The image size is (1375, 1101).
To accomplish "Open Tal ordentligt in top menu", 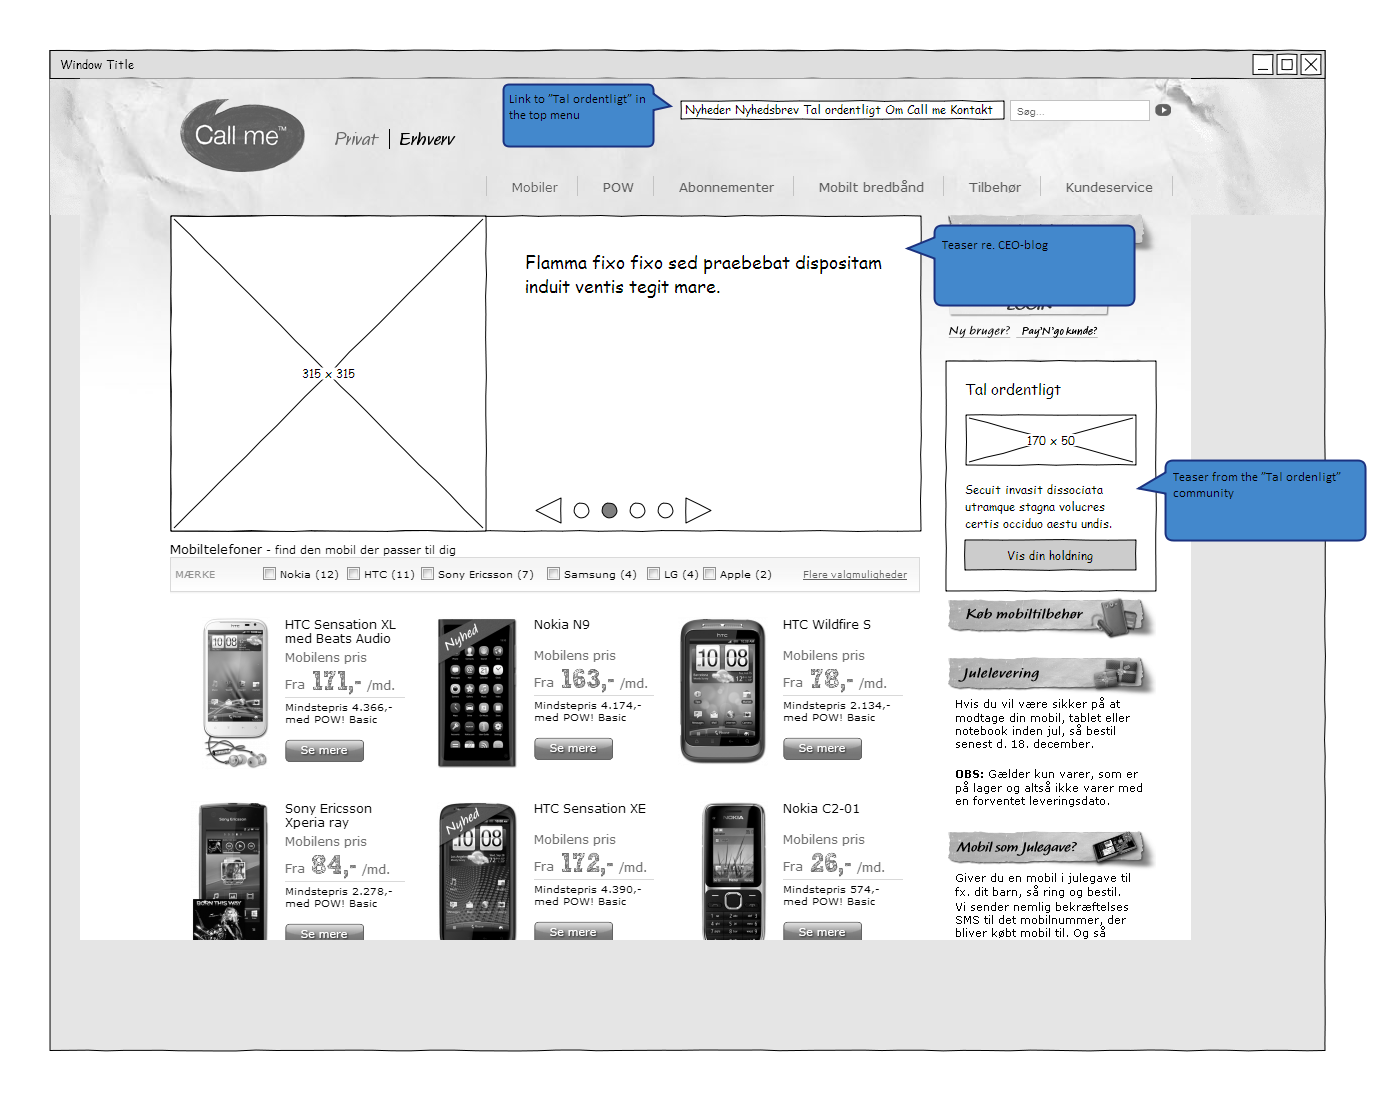I will (842, 110).
